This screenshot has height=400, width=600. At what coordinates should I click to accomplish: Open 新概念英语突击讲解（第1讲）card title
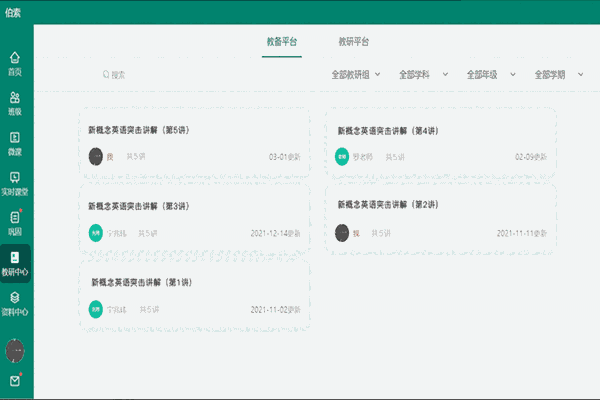[142, 282]
